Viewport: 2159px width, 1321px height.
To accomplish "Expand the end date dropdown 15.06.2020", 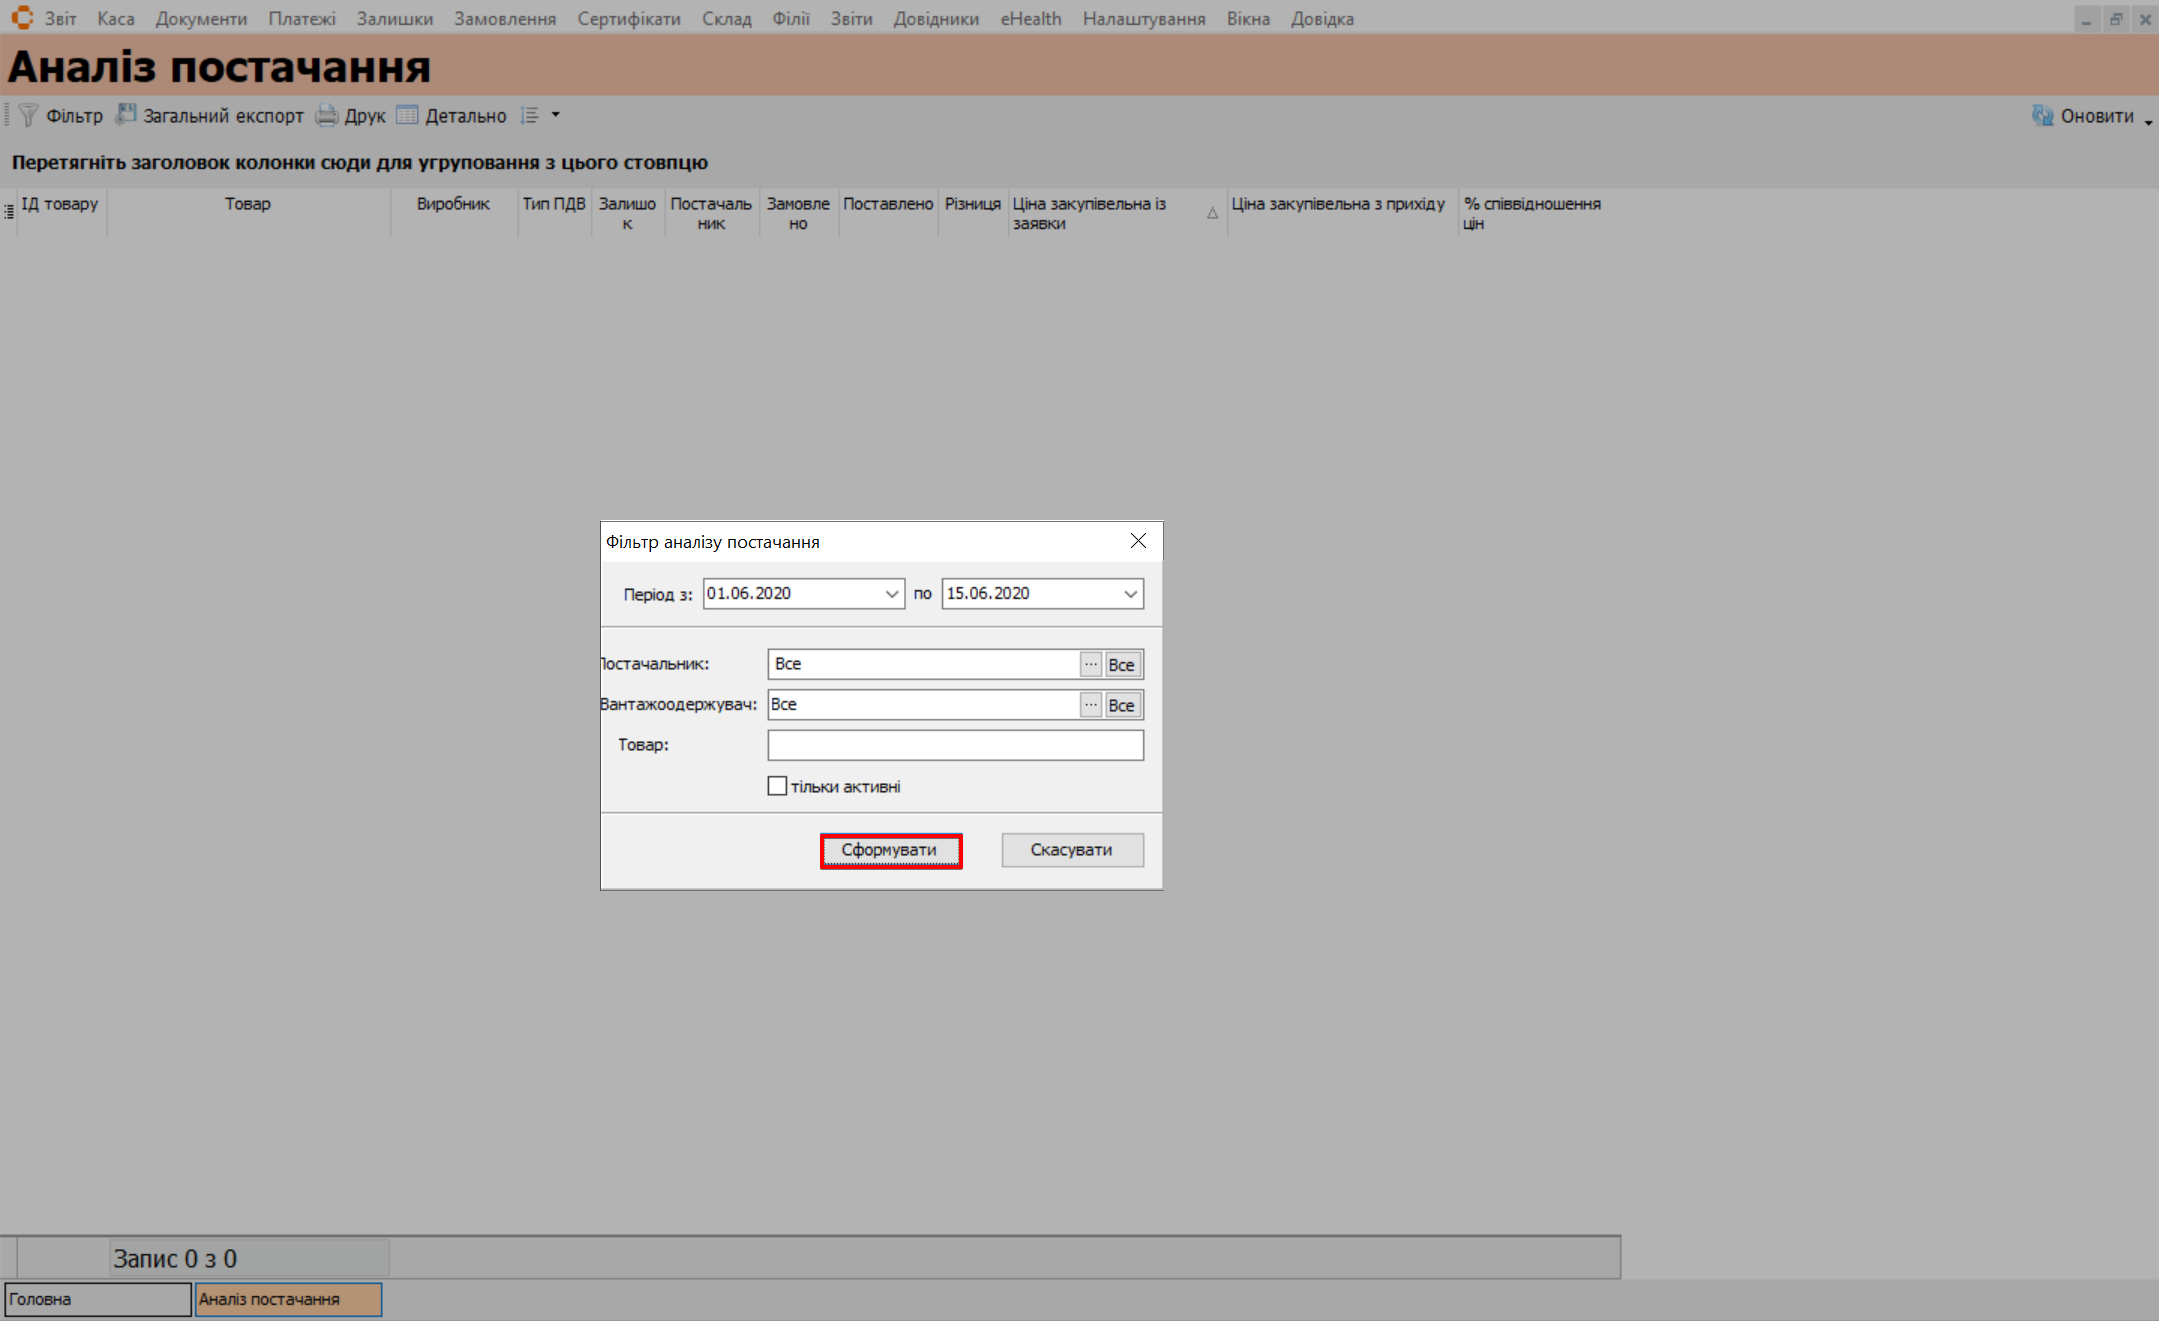I will tap(1130, 594).
